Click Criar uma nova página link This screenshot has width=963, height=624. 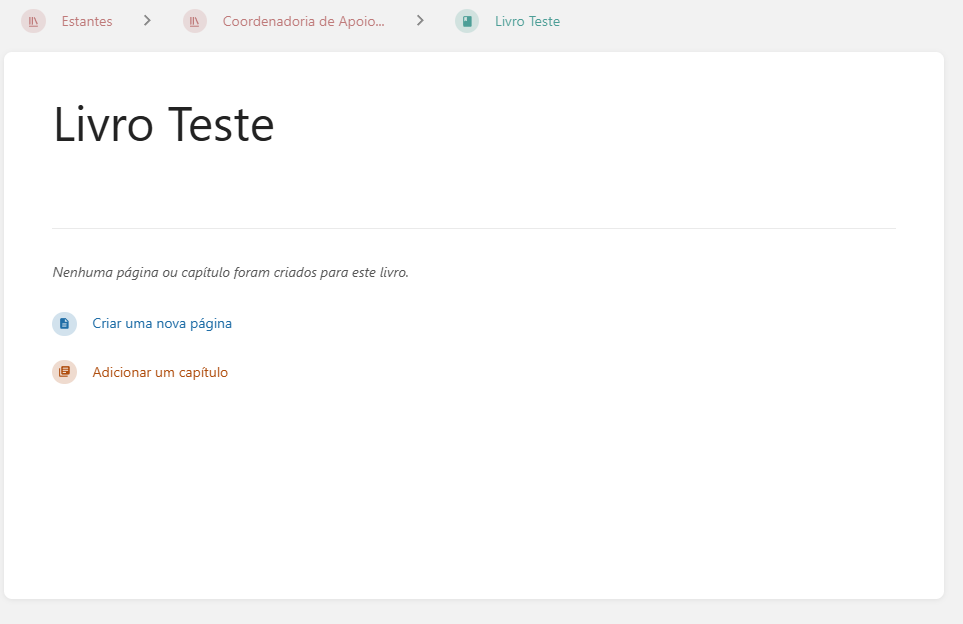click(x=162, y=324)
